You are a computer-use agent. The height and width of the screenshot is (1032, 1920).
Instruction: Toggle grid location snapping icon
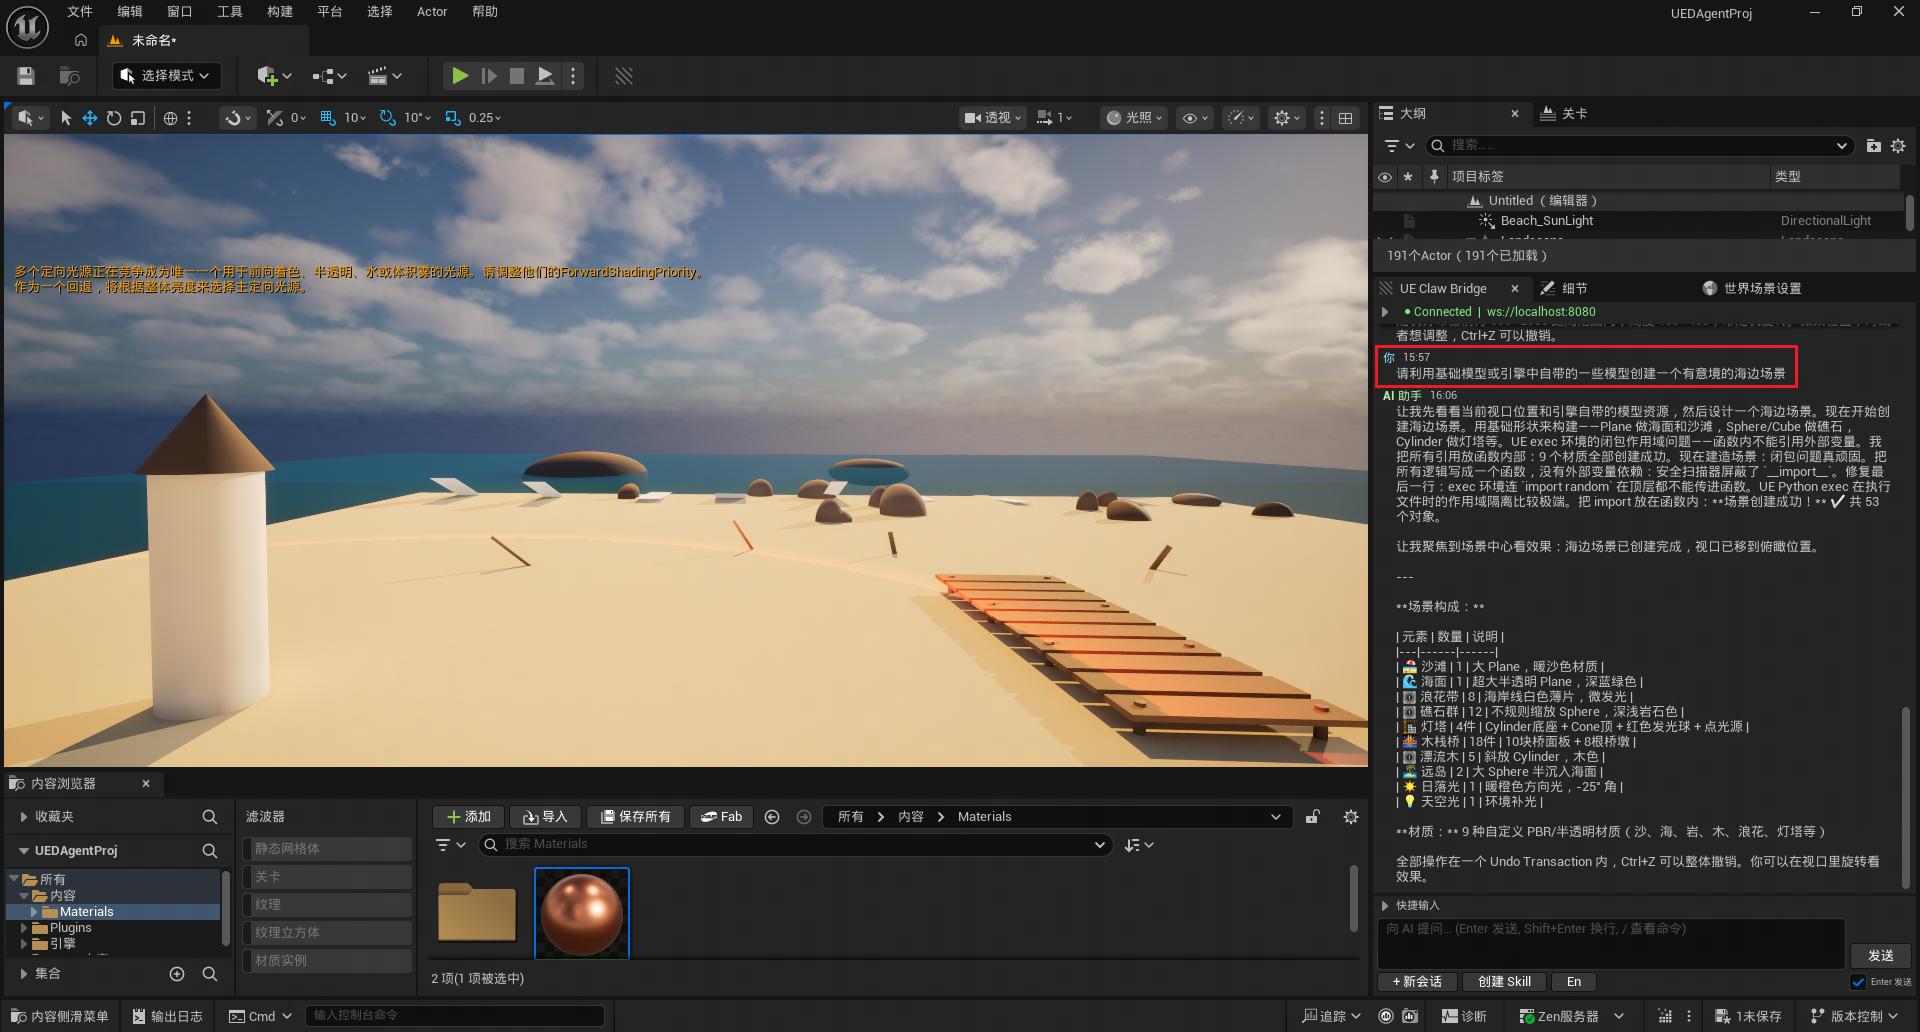pyautogui.click(x=327, y=118)
